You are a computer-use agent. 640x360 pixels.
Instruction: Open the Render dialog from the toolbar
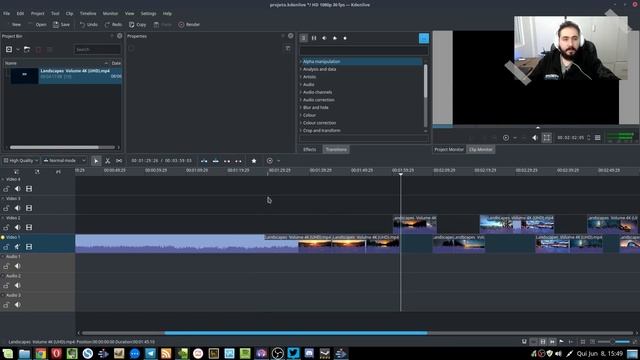tap(189, 24)
